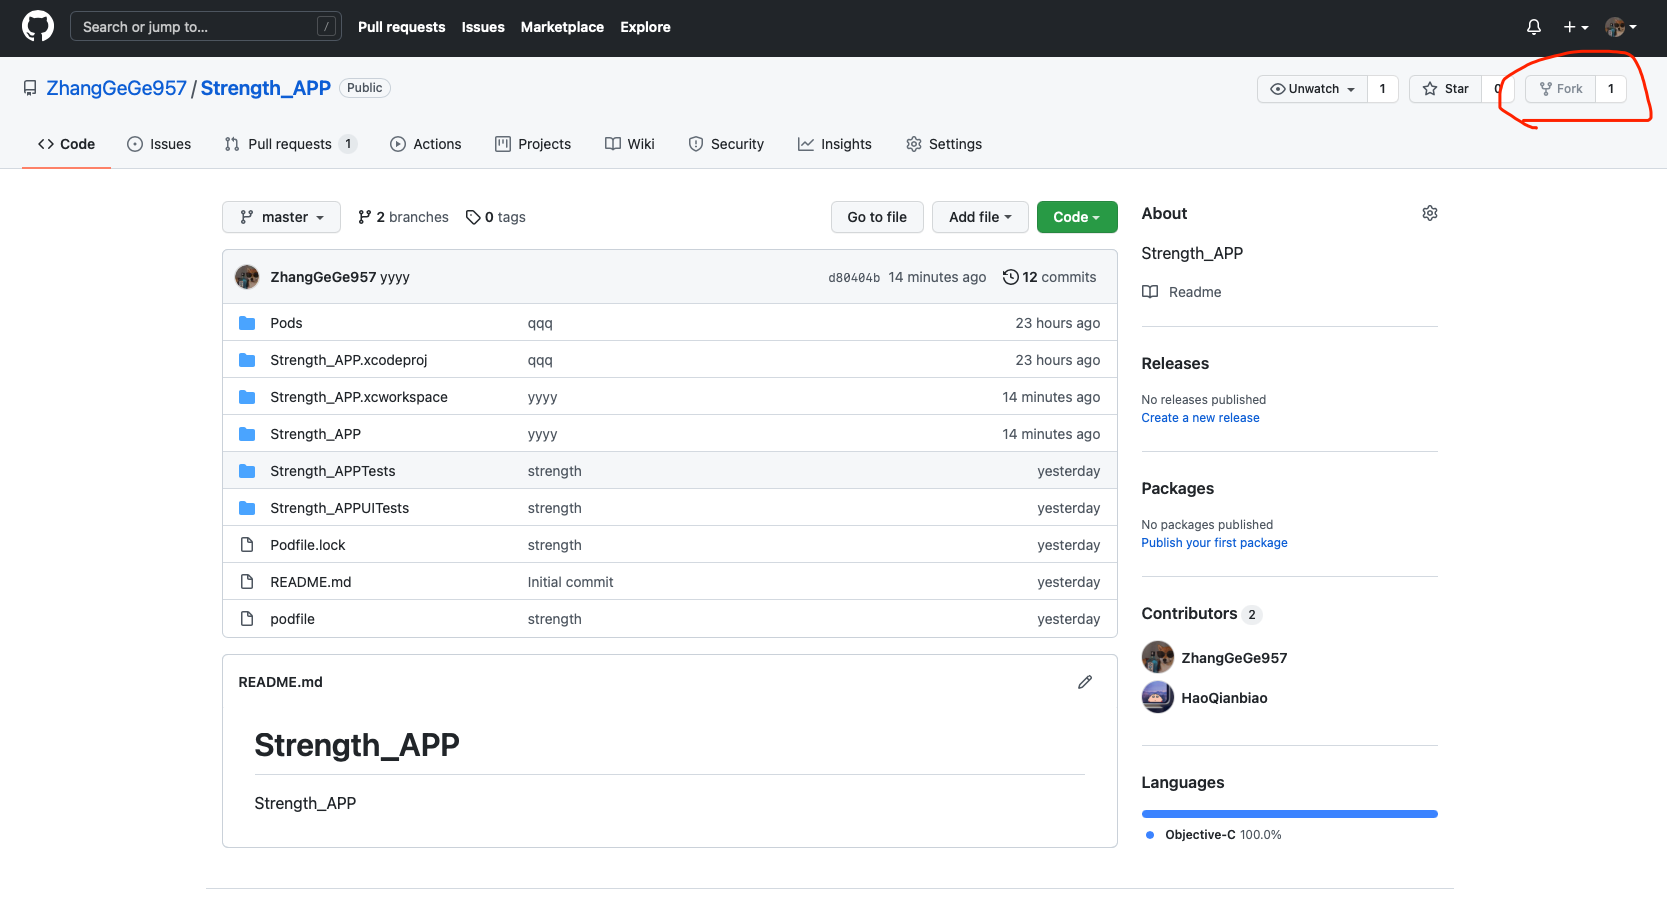This screenshot has height=920, width=1667.
Task: Click the commits history clock icon
Action: click(1011, 277)
